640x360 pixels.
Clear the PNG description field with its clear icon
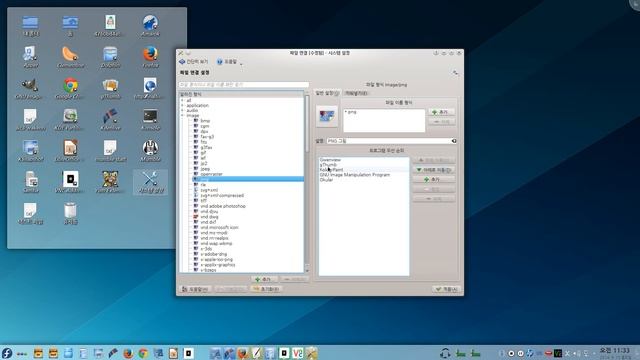click(454, 141)
